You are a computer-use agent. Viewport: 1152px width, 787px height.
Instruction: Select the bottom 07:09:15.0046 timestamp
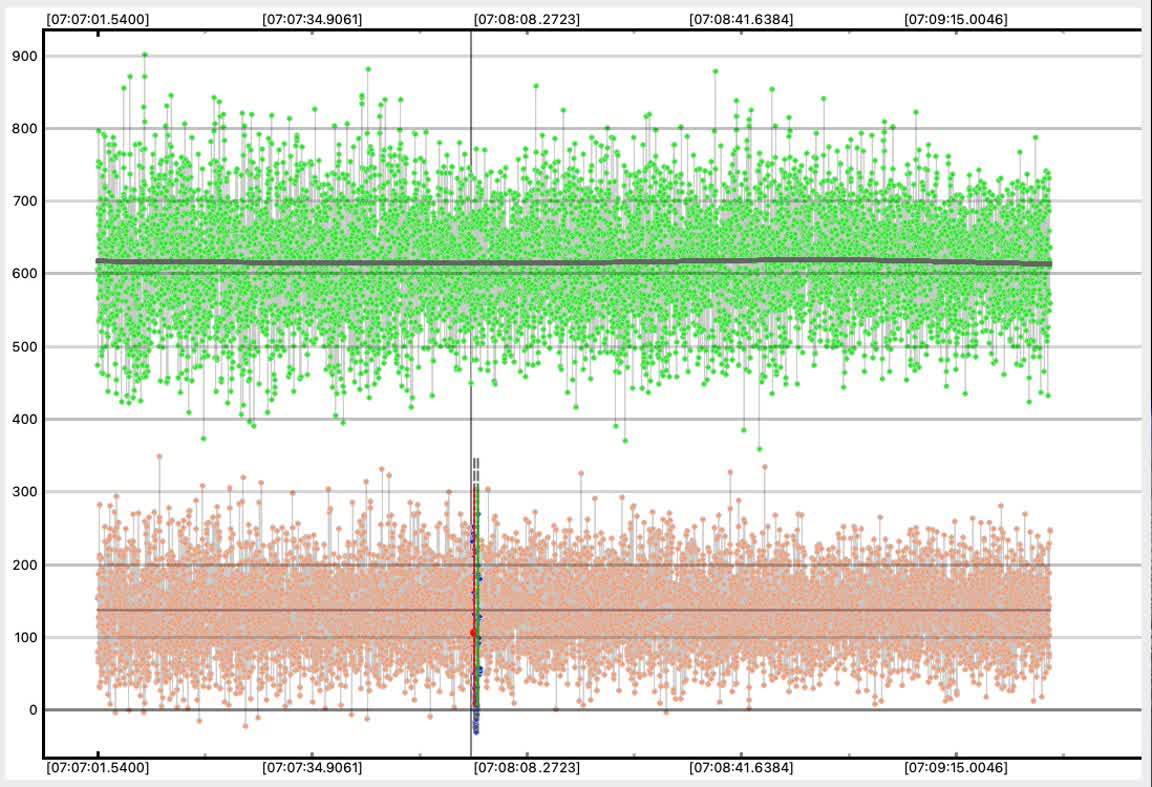coord(955,768)
